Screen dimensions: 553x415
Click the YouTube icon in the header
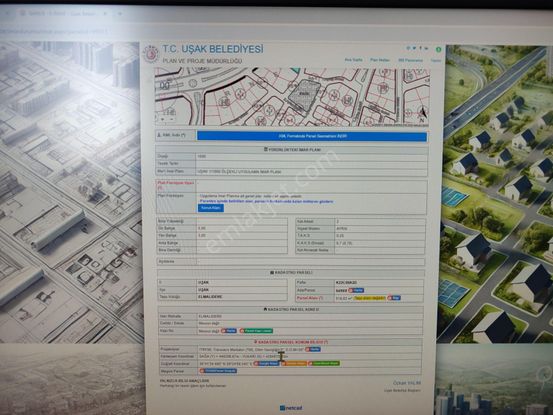pos(426,48)
